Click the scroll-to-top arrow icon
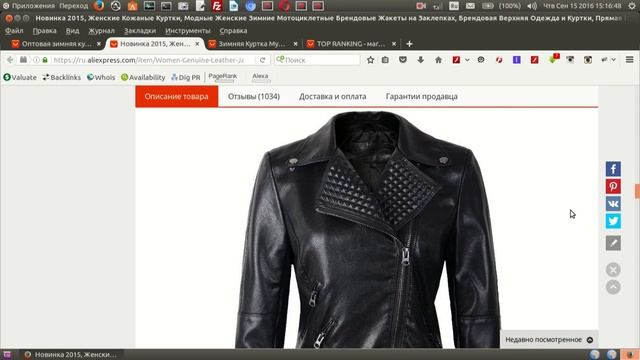640x360 pixels. pos(613,287)
